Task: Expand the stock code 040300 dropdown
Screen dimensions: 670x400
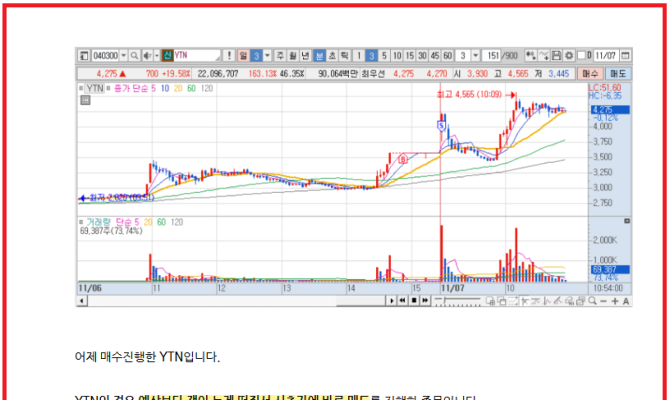Action: coord(122,55)
